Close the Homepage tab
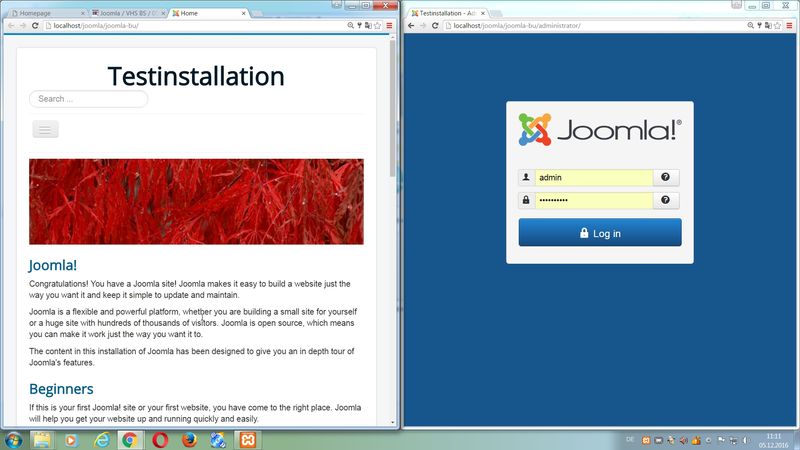Image resolution: width=800 pixels, height=450 pixels. (x=83, y=13)
